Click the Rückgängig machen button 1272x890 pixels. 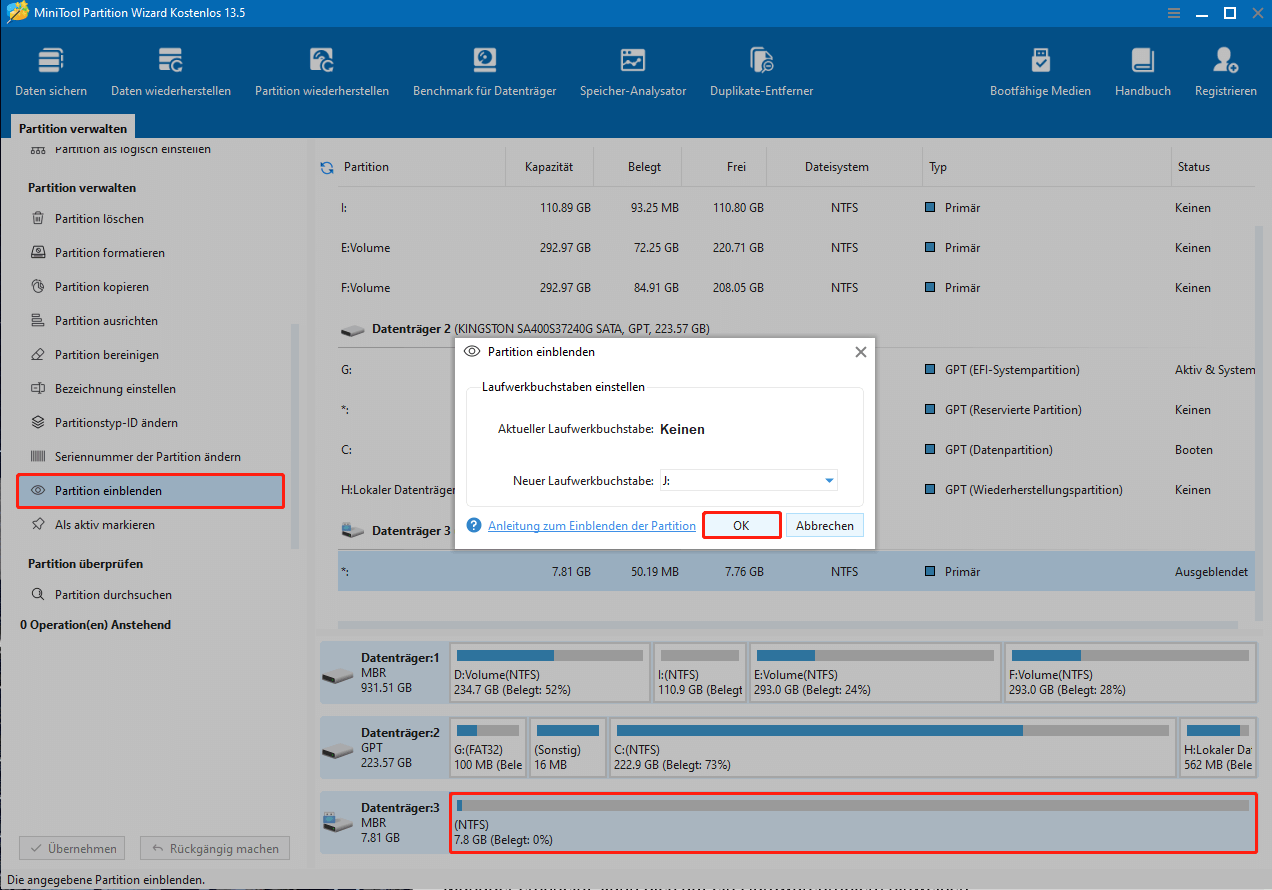(x=214, y=848)
